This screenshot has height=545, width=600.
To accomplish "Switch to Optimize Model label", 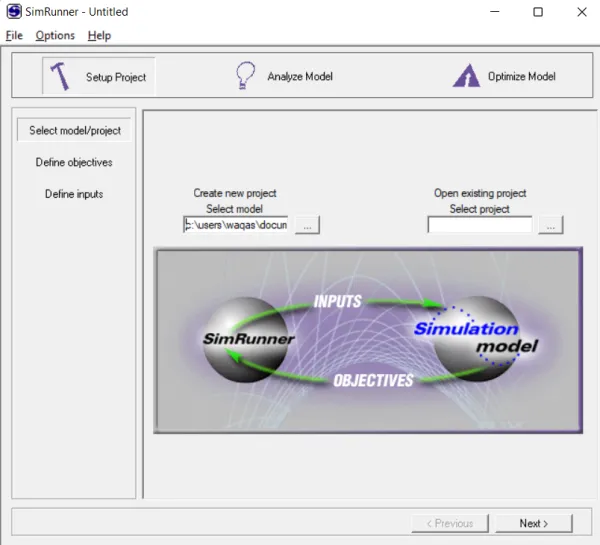I will 522,76.
